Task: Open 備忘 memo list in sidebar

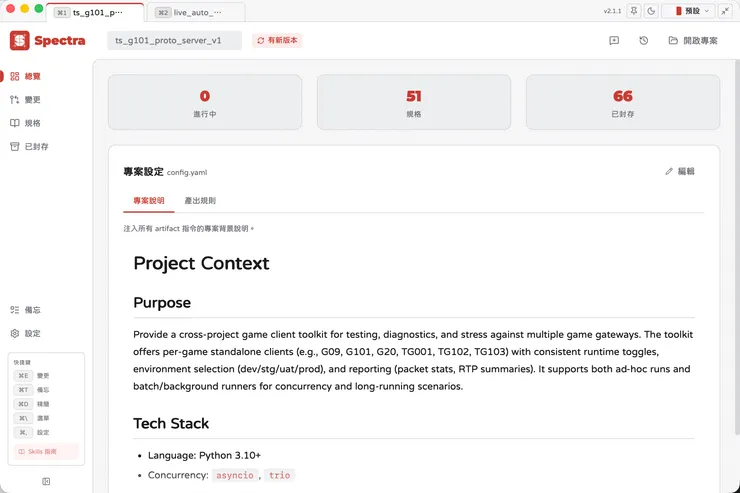Action: point(32,310)
